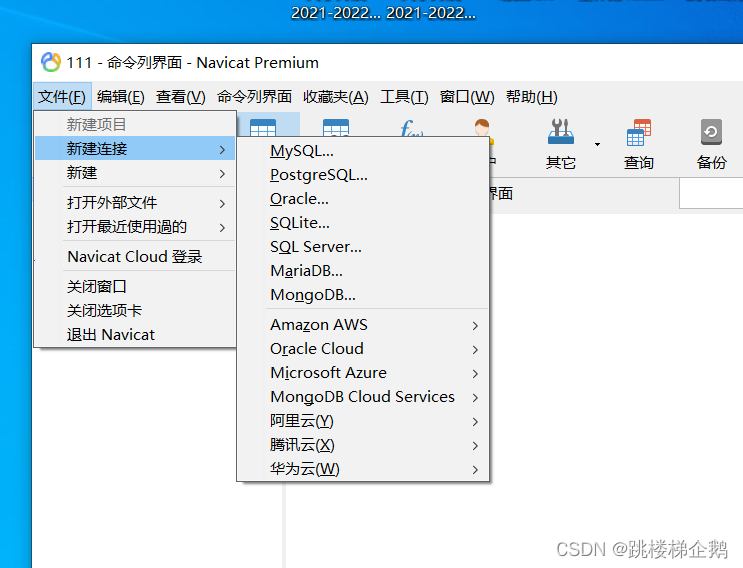Screen dimensions: 743x568
Task: Create a new MySQL... connection
Action: point(363,151)
